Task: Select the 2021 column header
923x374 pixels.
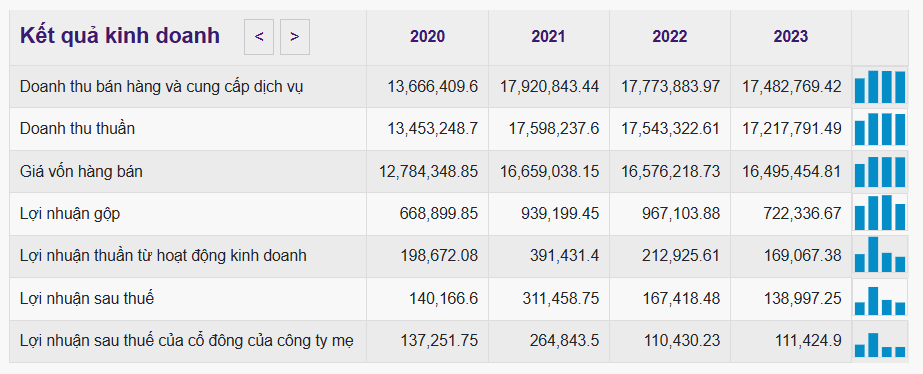Action: 548,37
